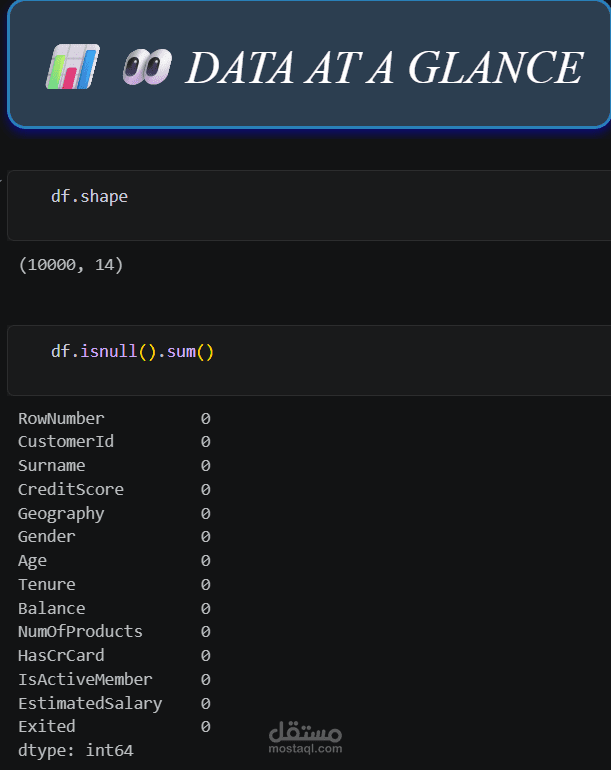Click the 'DATA AT A GLANCE' heading
The image size is (611, 770).
(x=385, y=67)
